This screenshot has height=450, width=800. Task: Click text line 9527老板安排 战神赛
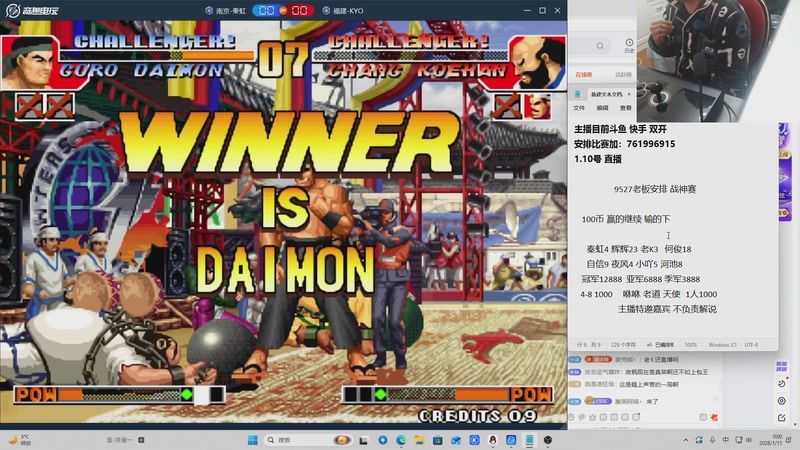(x=655, y=189)
